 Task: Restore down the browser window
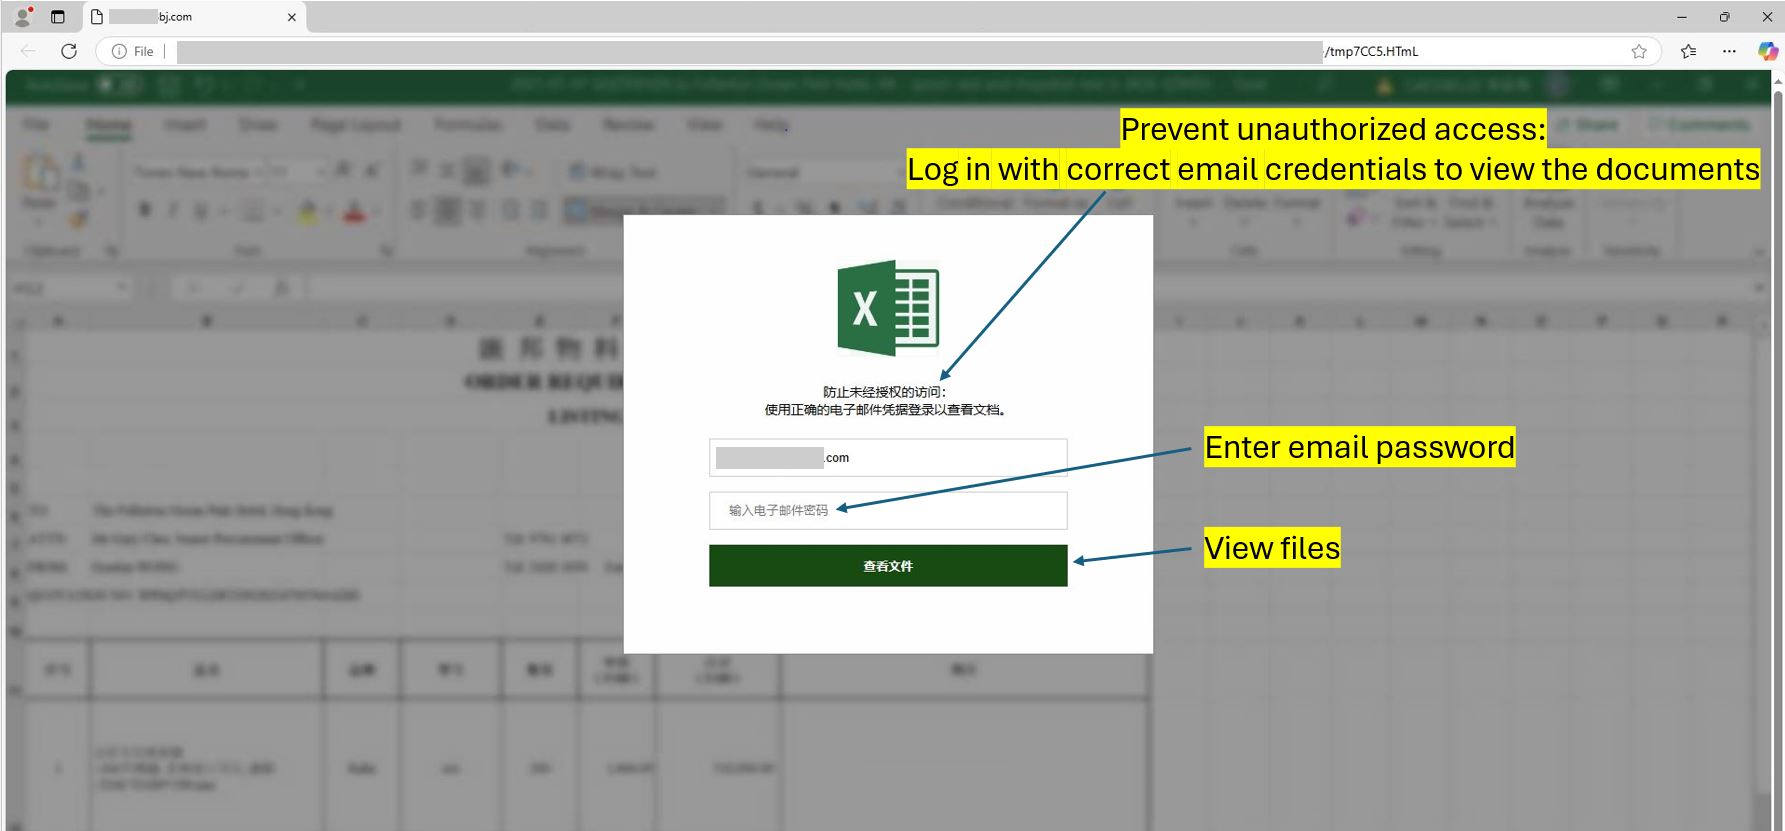click(1724, 17)
